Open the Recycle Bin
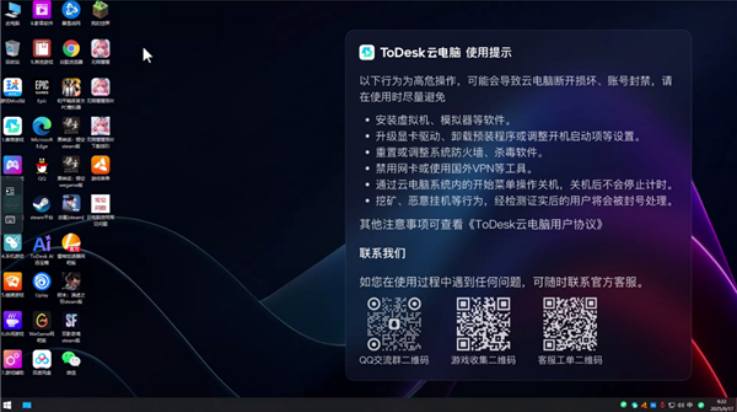The image size is (737, 412). point(12,48)
